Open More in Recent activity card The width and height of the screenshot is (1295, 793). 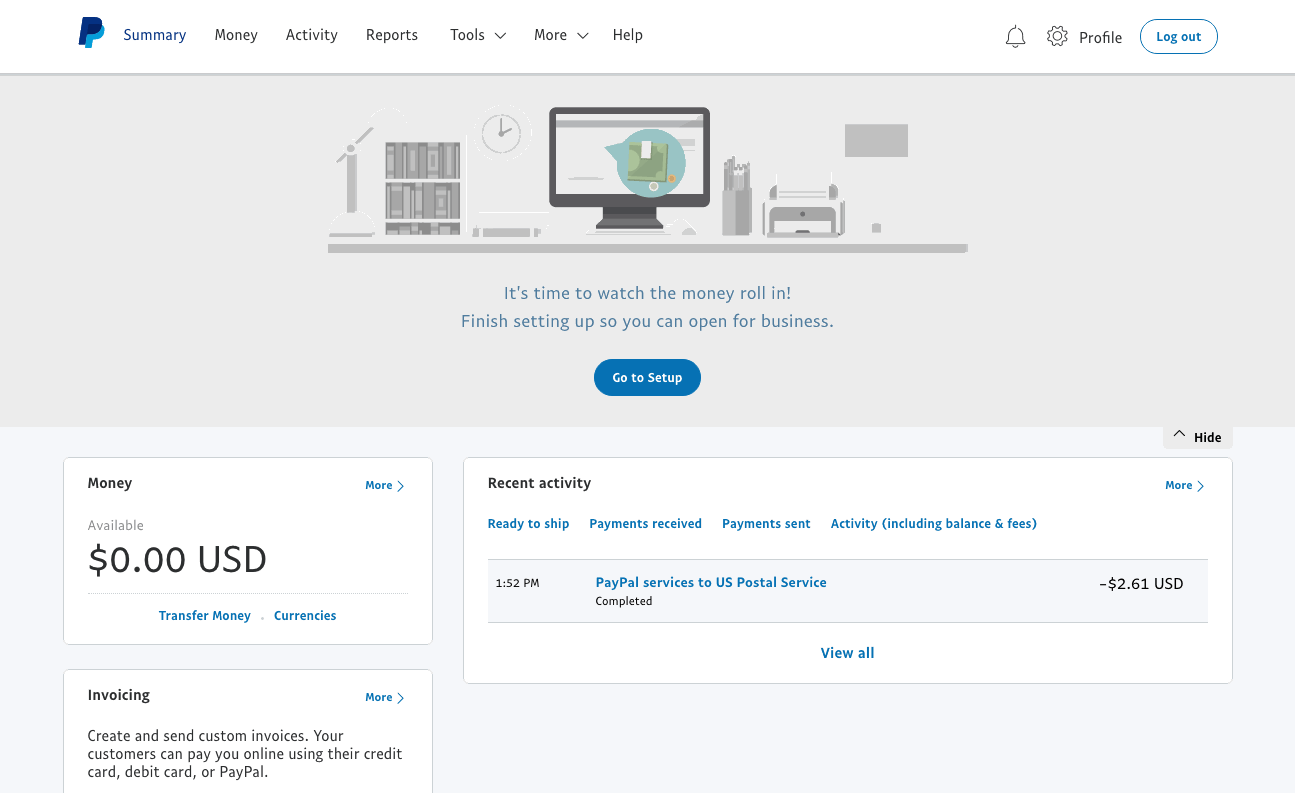pyautogui.click(x=1185, y=486)
